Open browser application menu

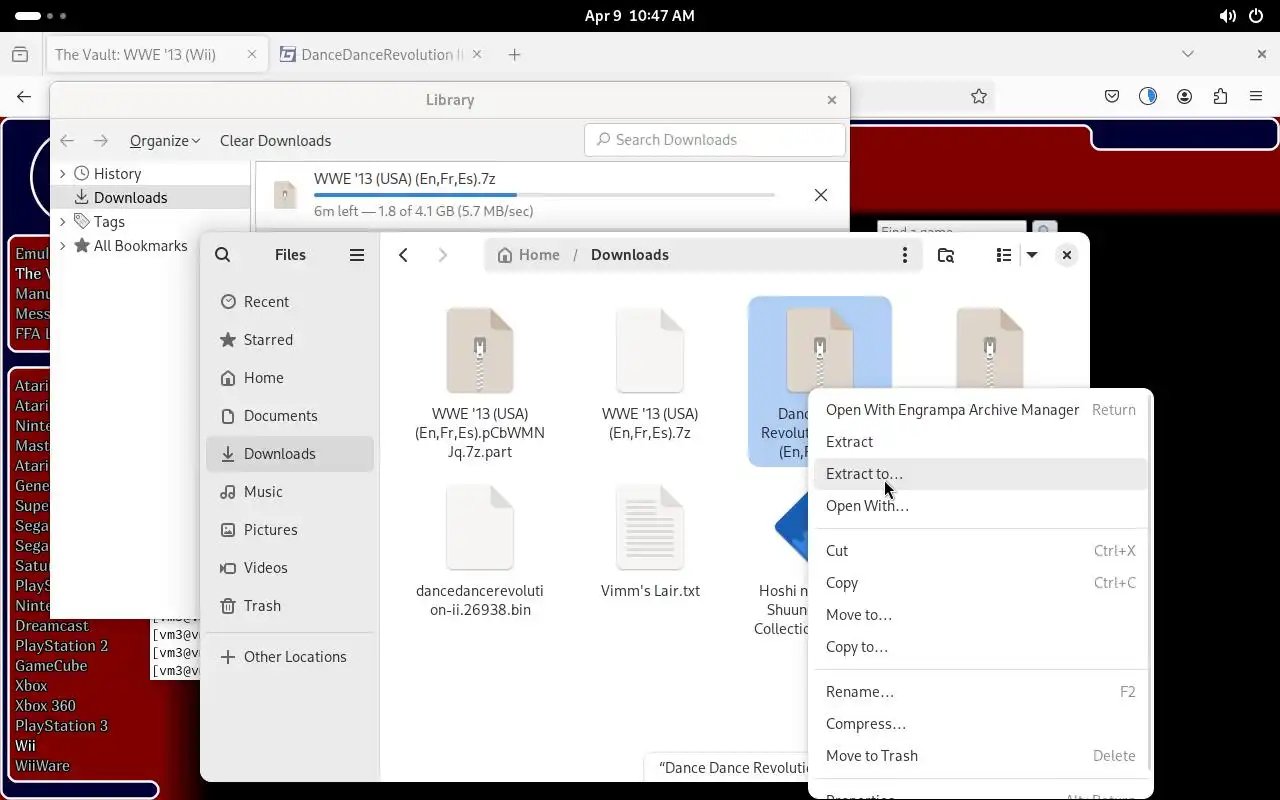coord(1256,97)
